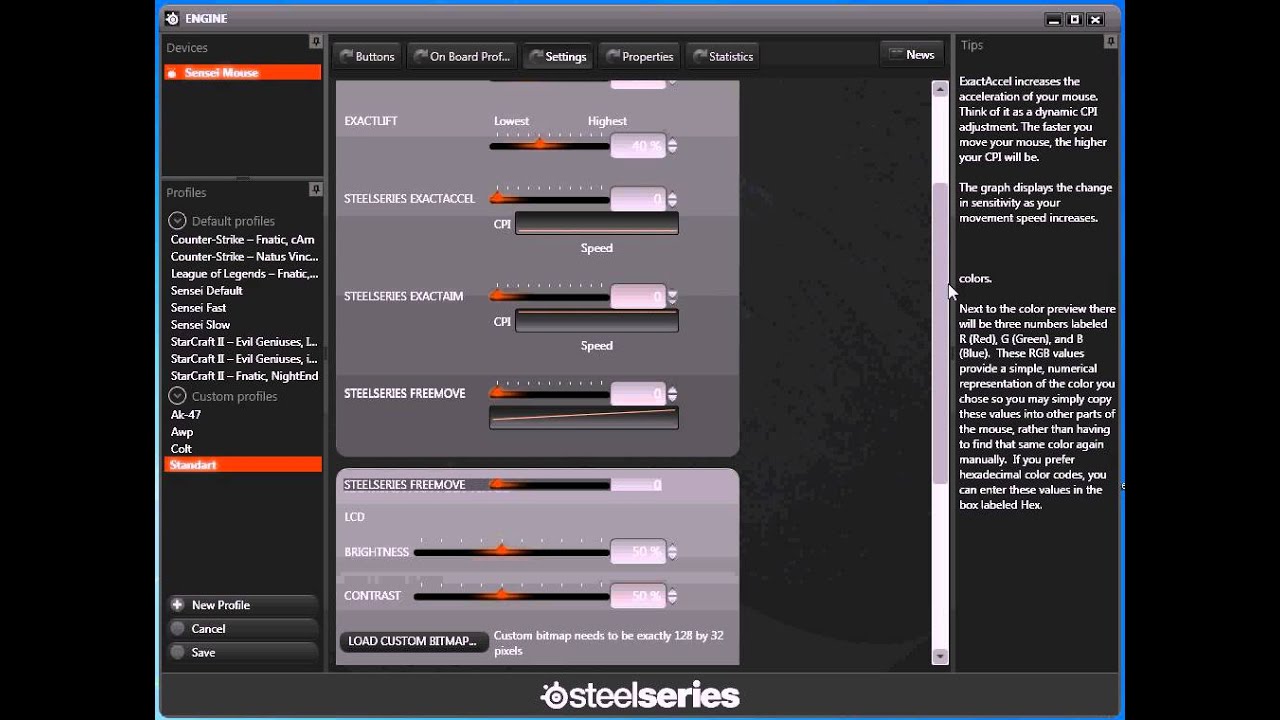
Task: Increase Brightness using the stepper up arrow
Action: (x=672, y=547)
